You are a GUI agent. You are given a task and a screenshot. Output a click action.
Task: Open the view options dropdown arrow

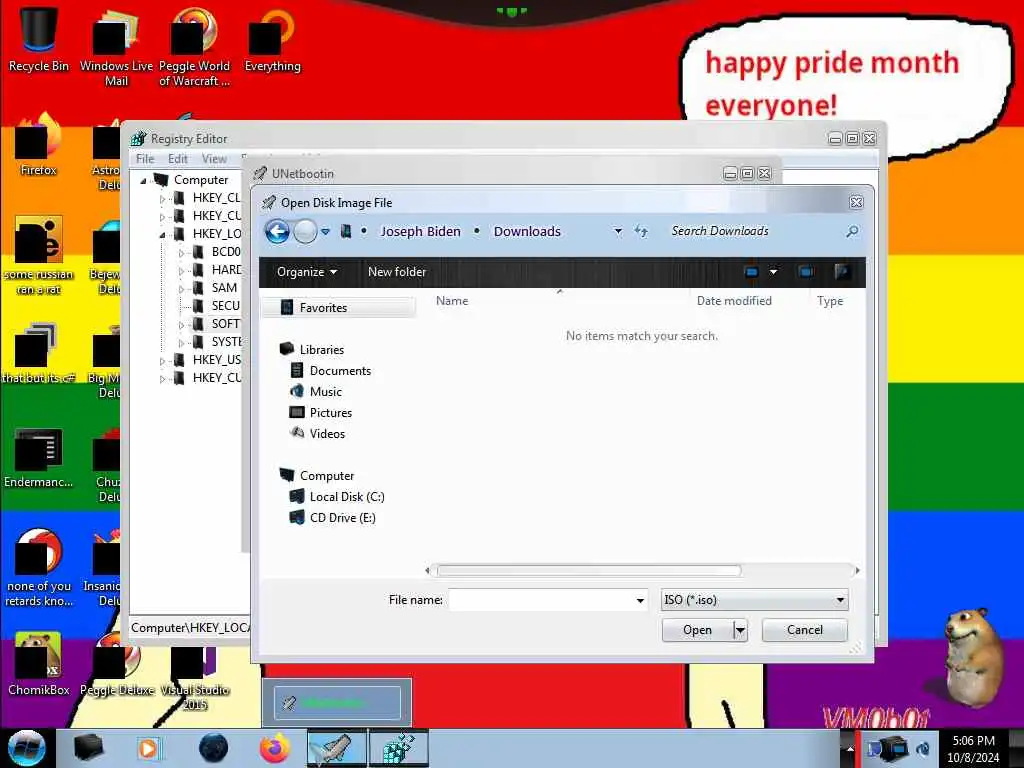pyautogui.click(x=773, y=272)
